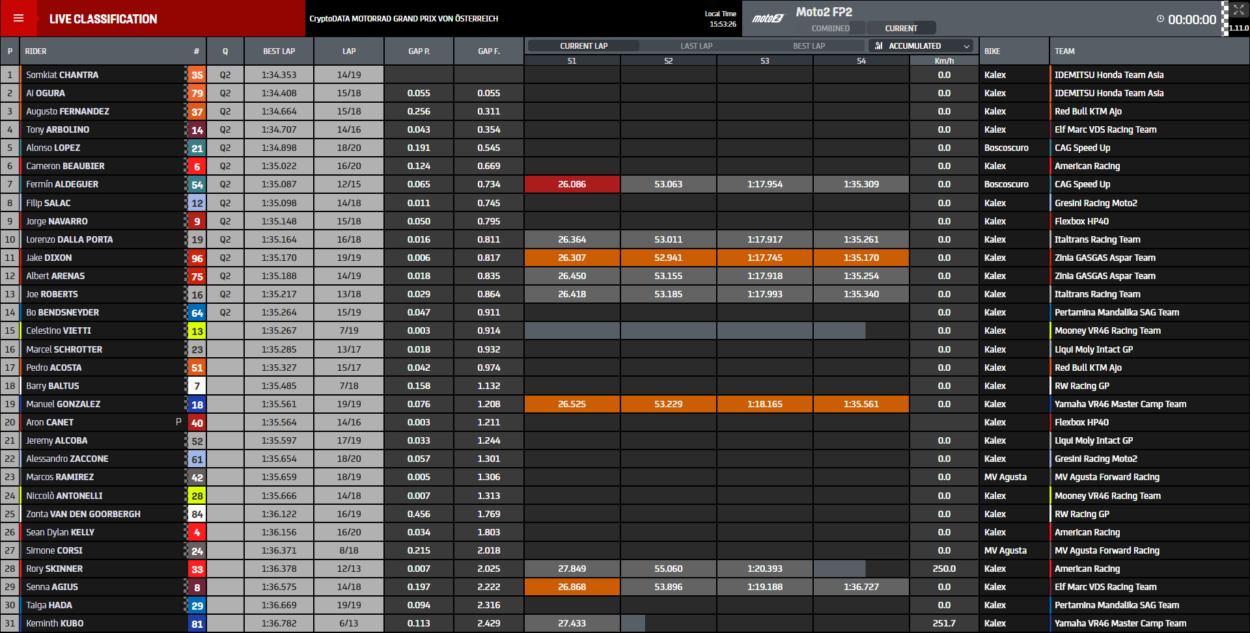Click Kubo's speed value 251.7
Screen dimensions: 1250x633
944,624
